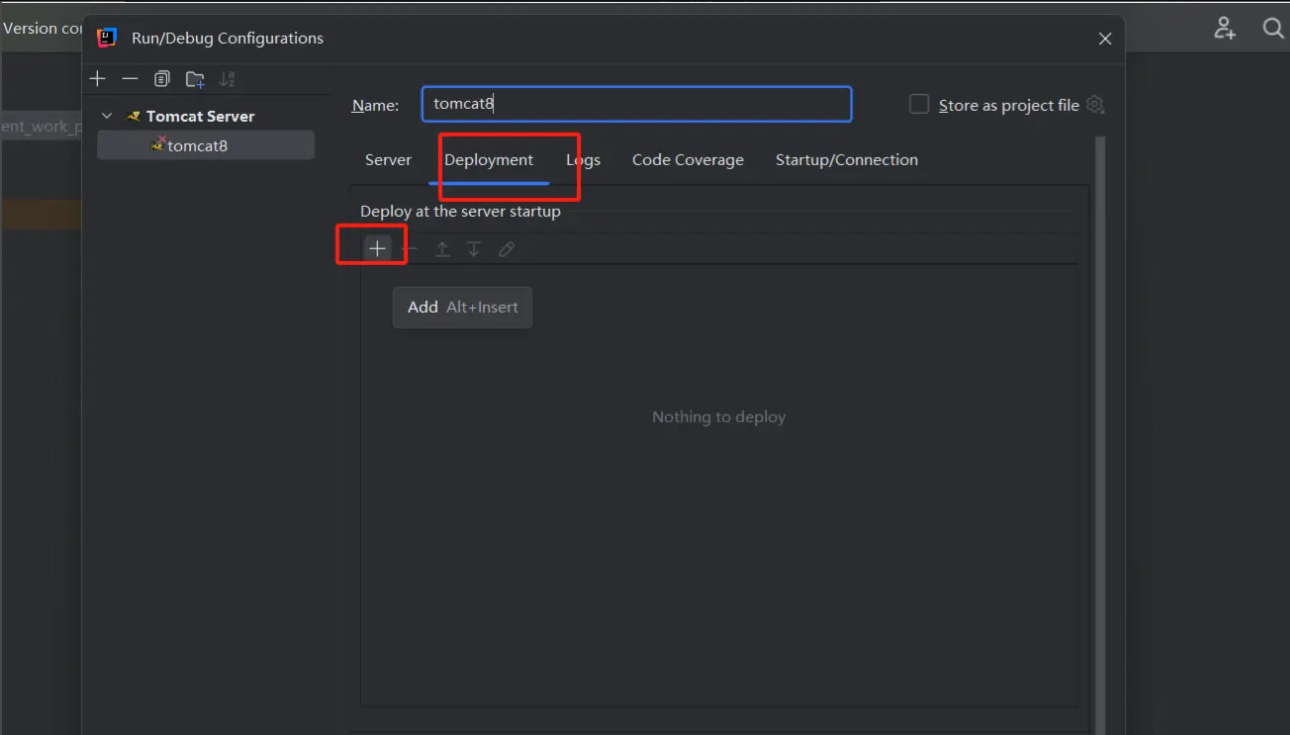Open Store as project file settings gear
The width and height of the screenshot is (1290, 735).
[1095, 104]
